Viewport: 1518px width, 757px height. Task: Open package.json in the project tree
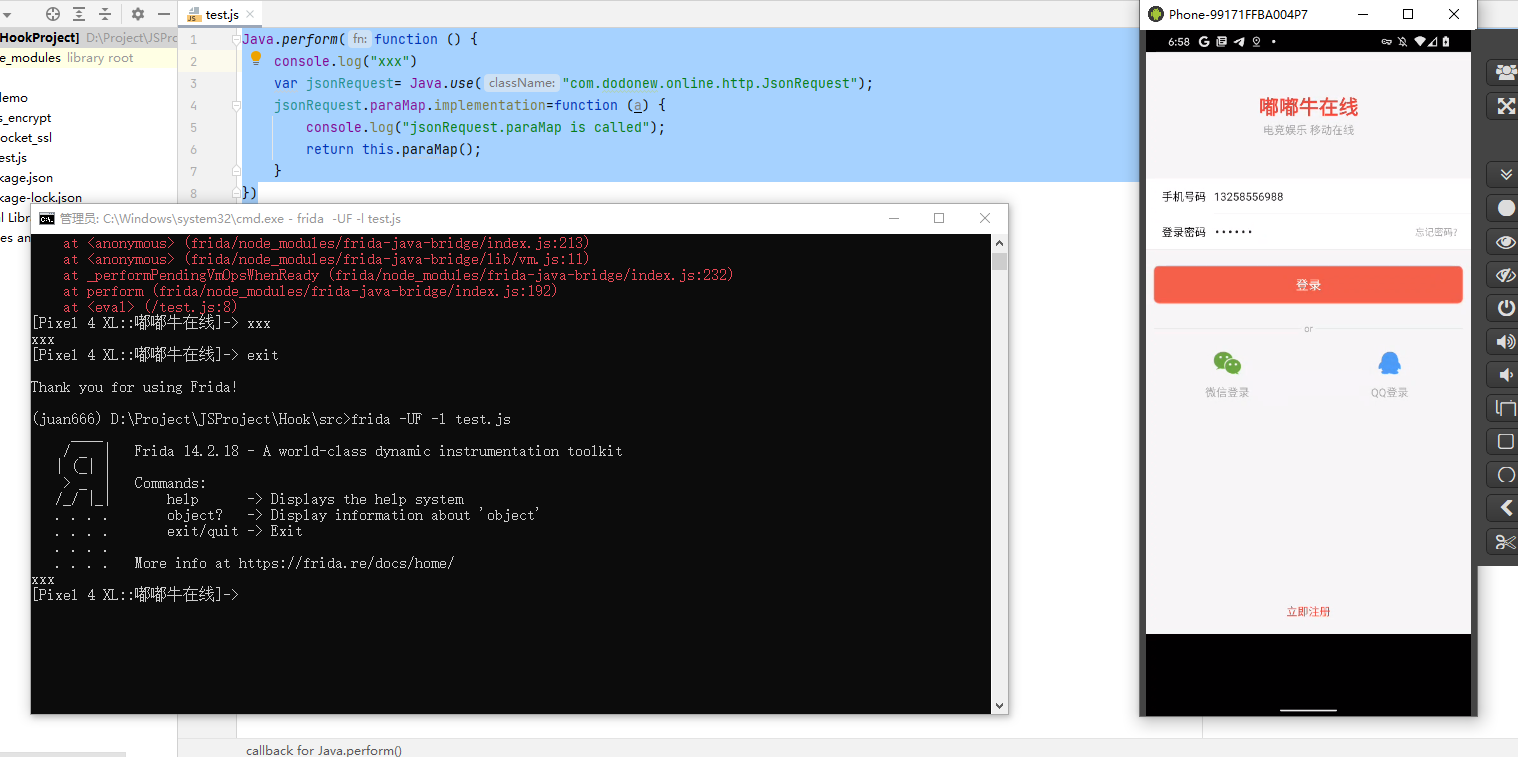click(27, 178)
